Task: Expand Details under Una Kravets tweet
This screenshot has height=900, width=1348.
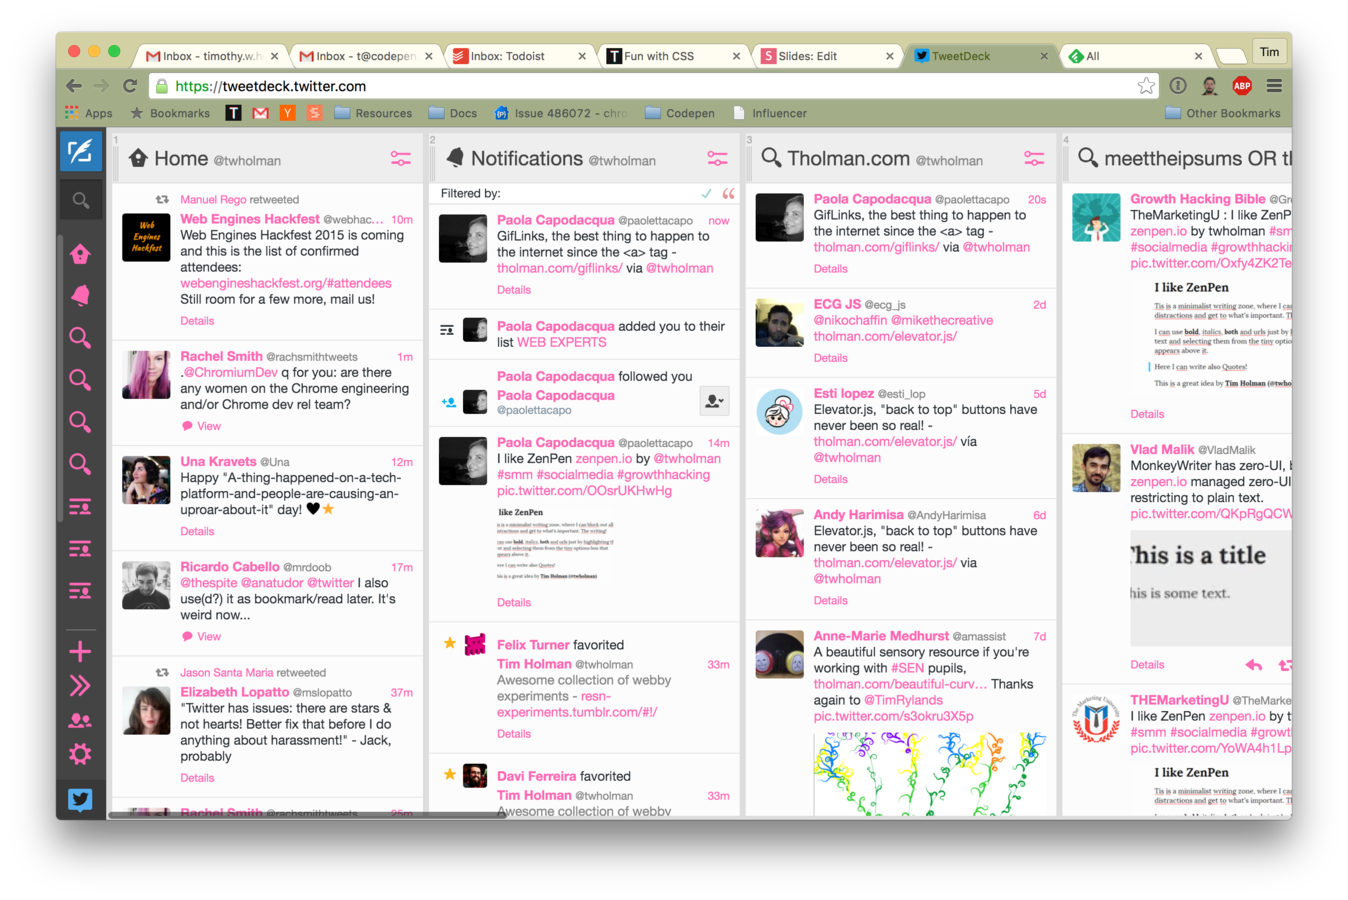Action: (x=197, y=531)
